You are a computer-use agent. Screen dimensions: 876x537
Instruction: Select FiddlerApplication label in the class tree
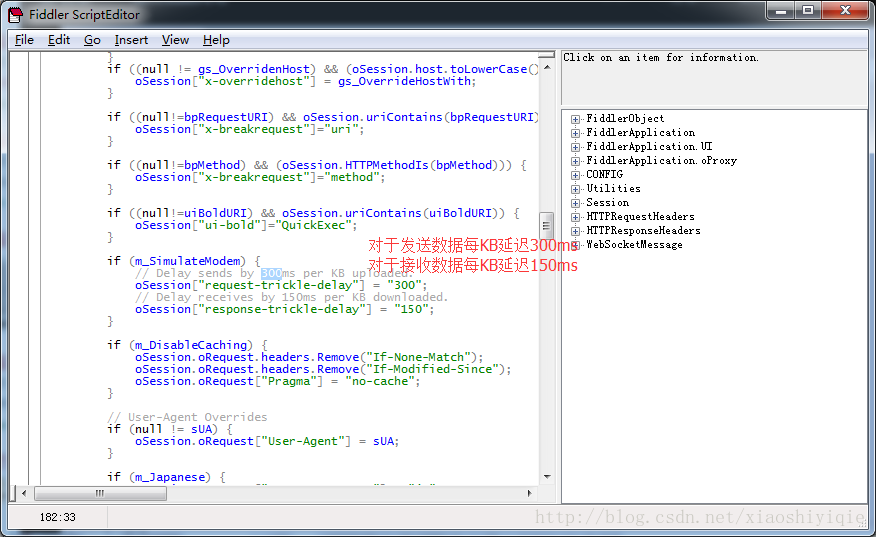(x=640, y=132)
